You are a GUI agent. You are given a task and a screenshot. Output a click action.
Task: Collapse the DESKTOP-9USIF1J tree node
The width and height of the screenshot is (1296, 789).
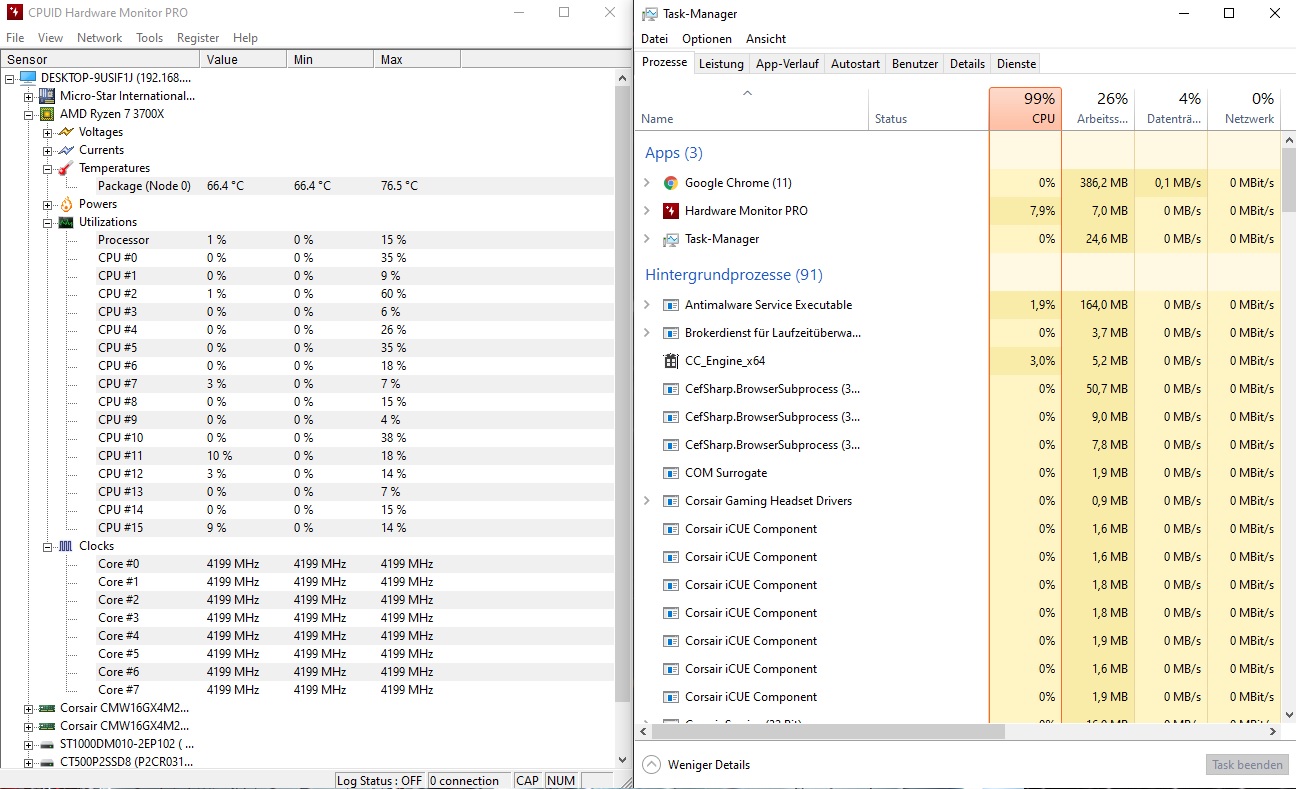pyautogui.click(x=10, y=78)
